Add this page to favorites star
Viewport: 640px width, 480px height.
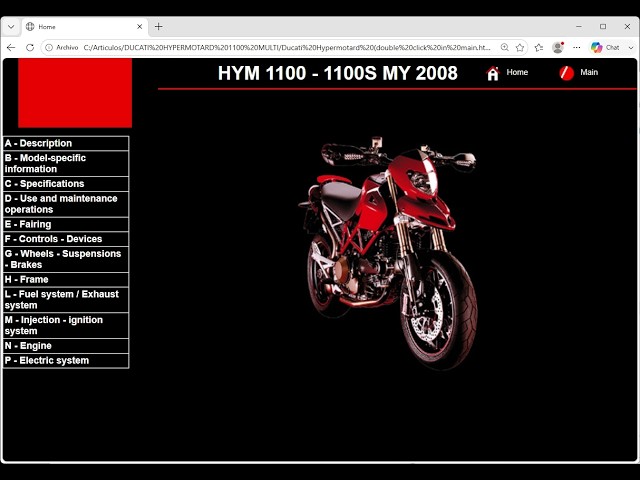520,47
